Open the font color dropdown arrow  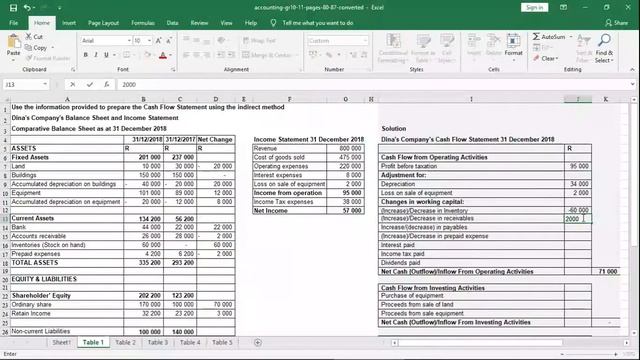[171, 55]
